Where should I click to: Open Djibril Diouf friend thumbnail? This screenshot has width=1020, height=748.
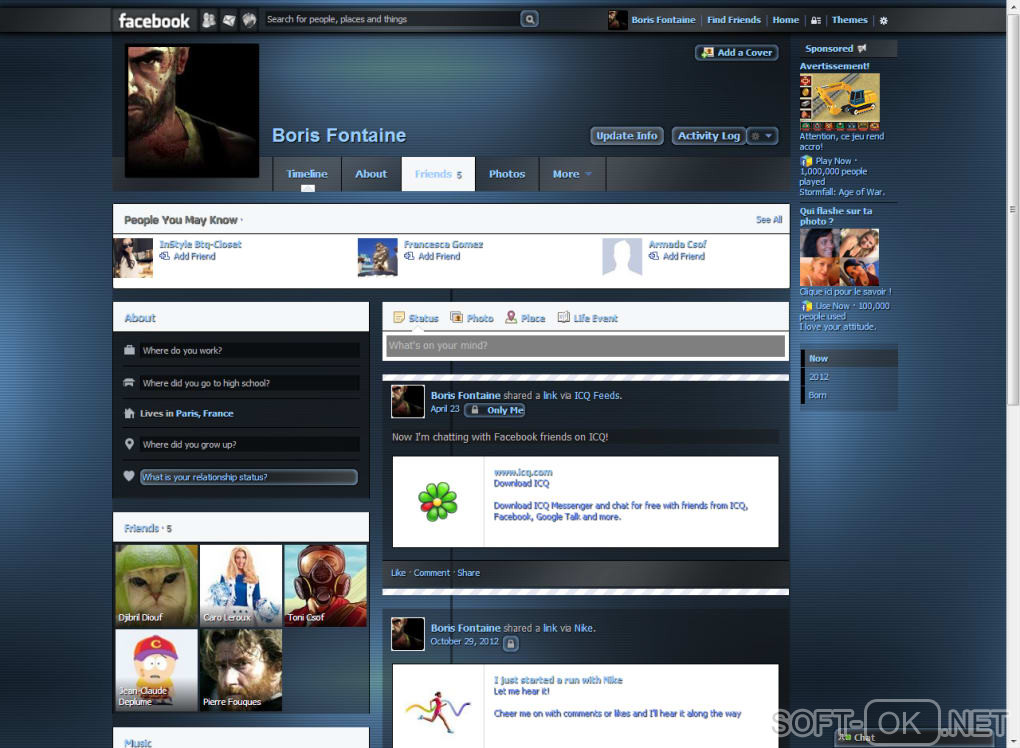click(157, 585)
